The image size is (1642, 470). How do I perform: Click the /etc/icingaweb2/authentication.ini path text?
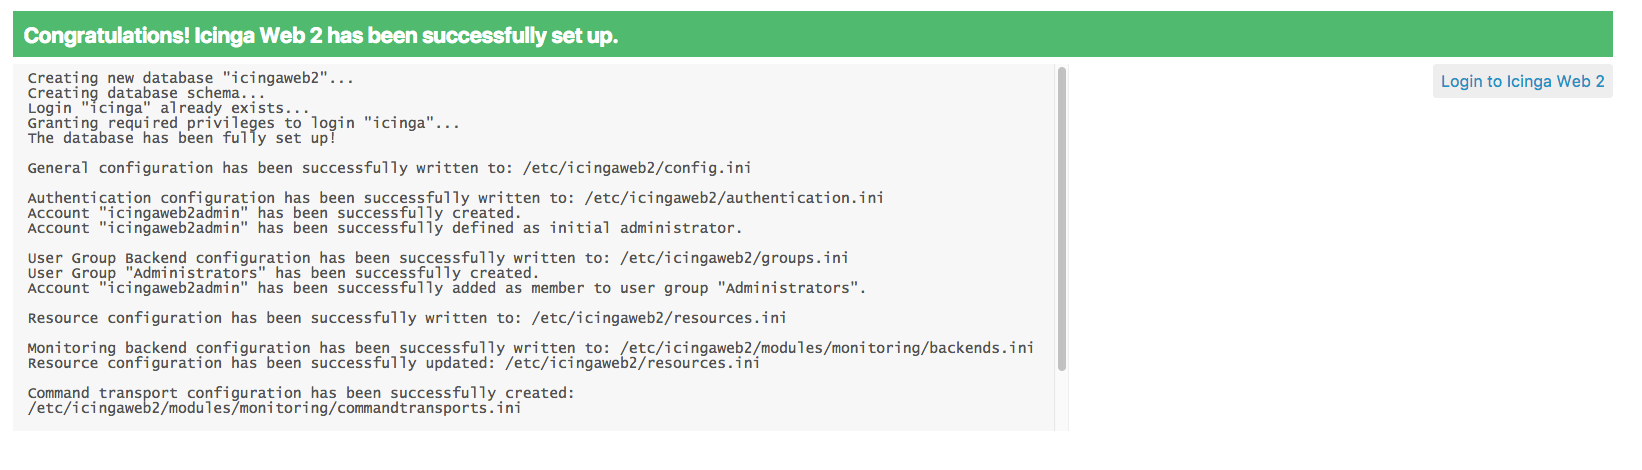734,198
